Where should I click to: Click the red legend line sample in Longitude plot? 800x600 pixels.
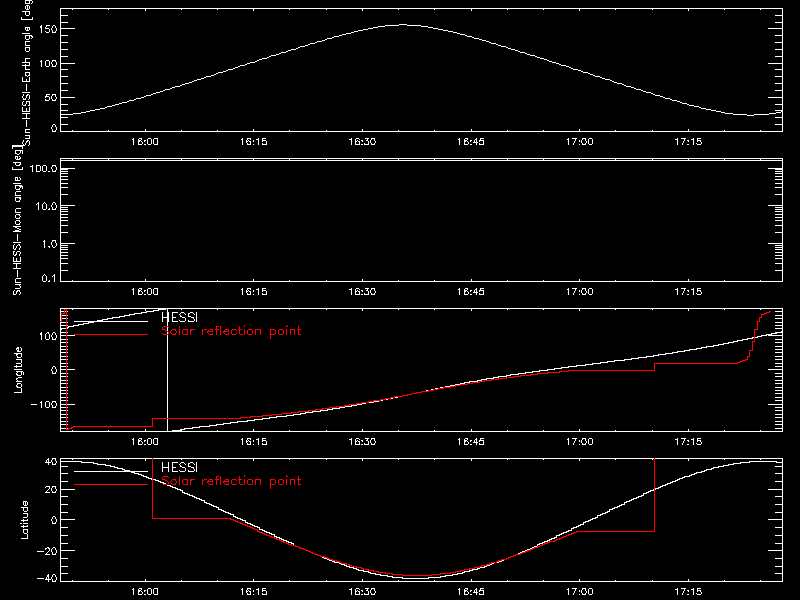tap(111, 335)
